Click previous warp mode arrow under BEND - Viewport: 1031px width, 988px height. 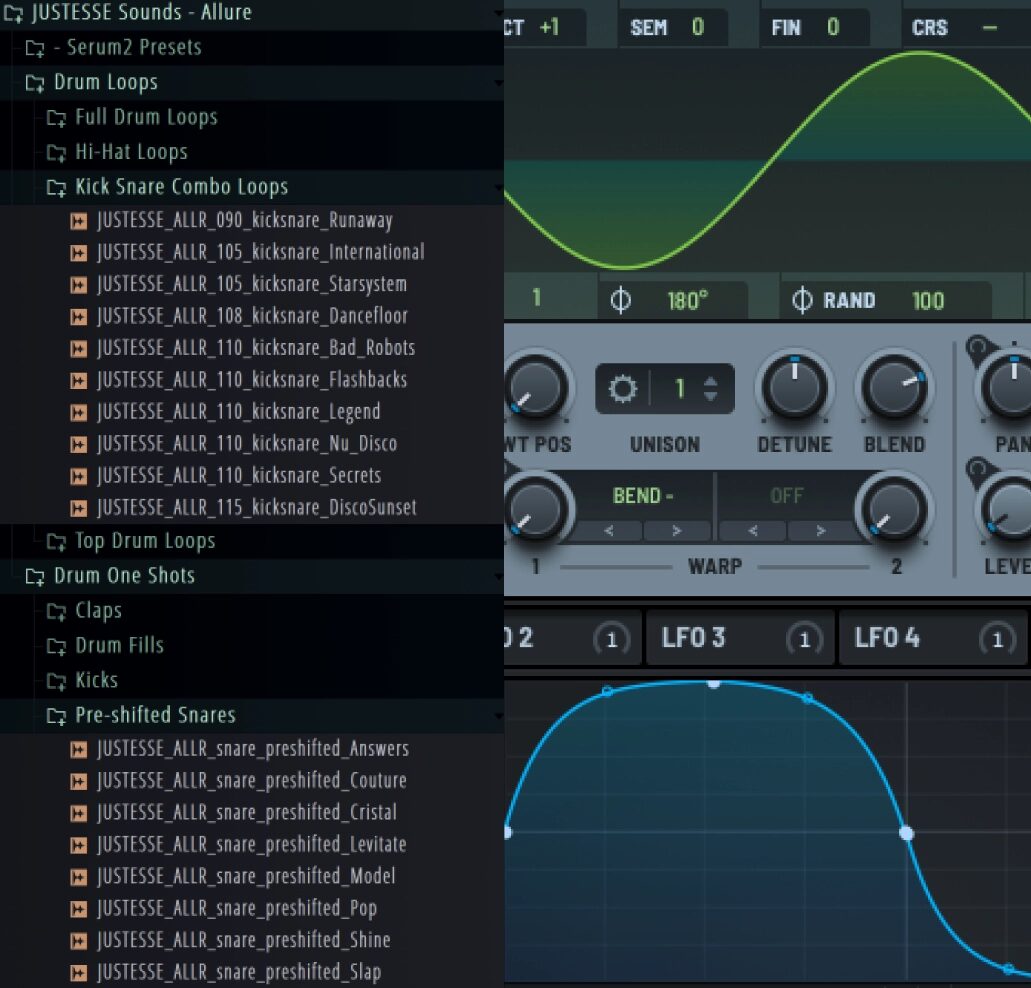[x=609, y=530]
